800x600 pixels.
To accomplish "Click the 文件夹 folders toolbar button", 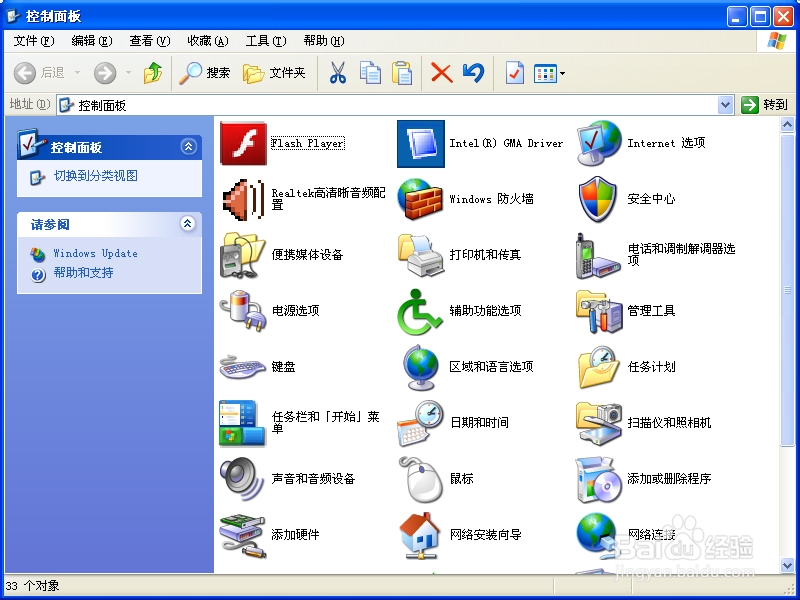I will click(x=274, y=73).
